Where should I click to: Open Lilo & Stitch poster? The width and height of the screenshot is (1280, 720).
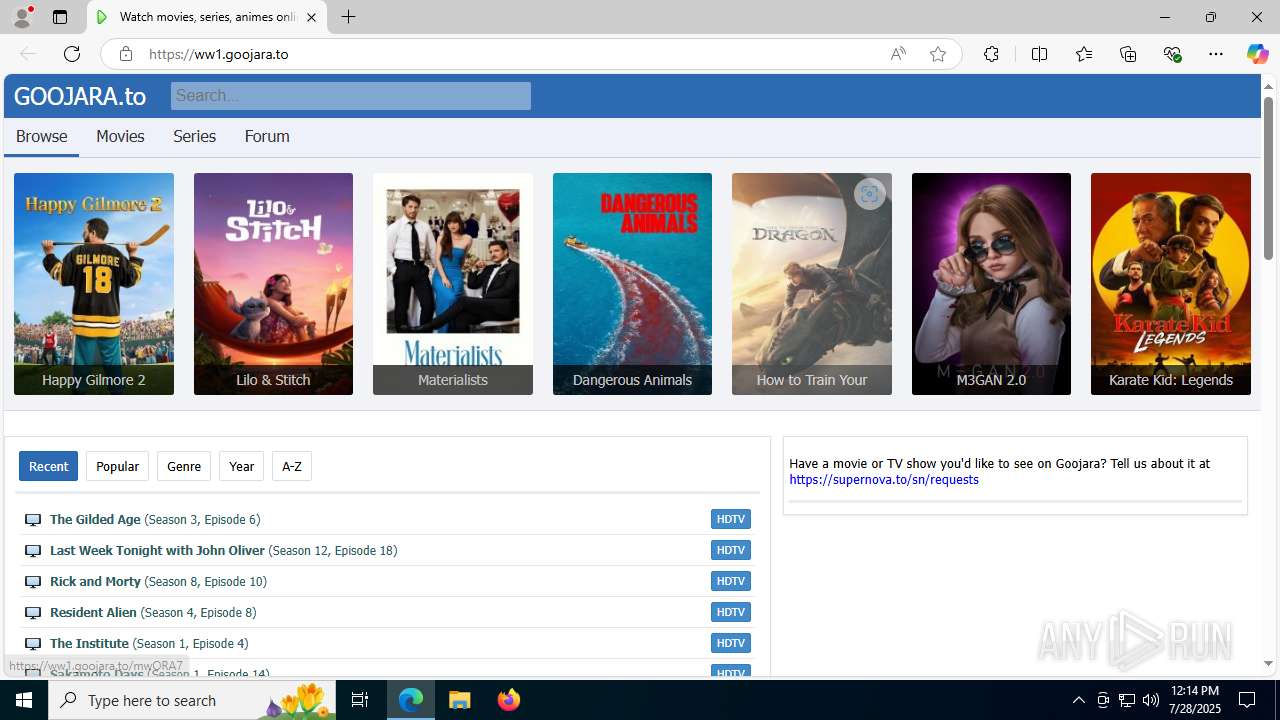[x=273, y=284]
